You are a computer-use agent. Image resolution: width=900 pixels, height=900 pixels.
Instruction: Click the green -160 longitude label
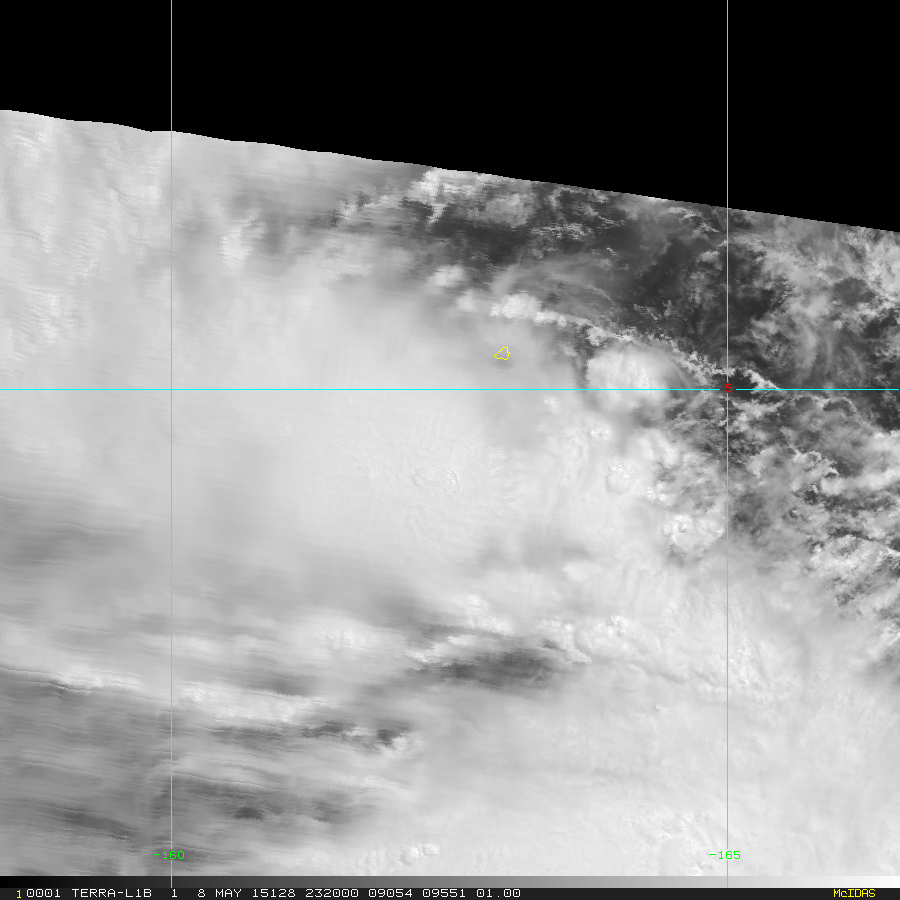pos(168,855)
